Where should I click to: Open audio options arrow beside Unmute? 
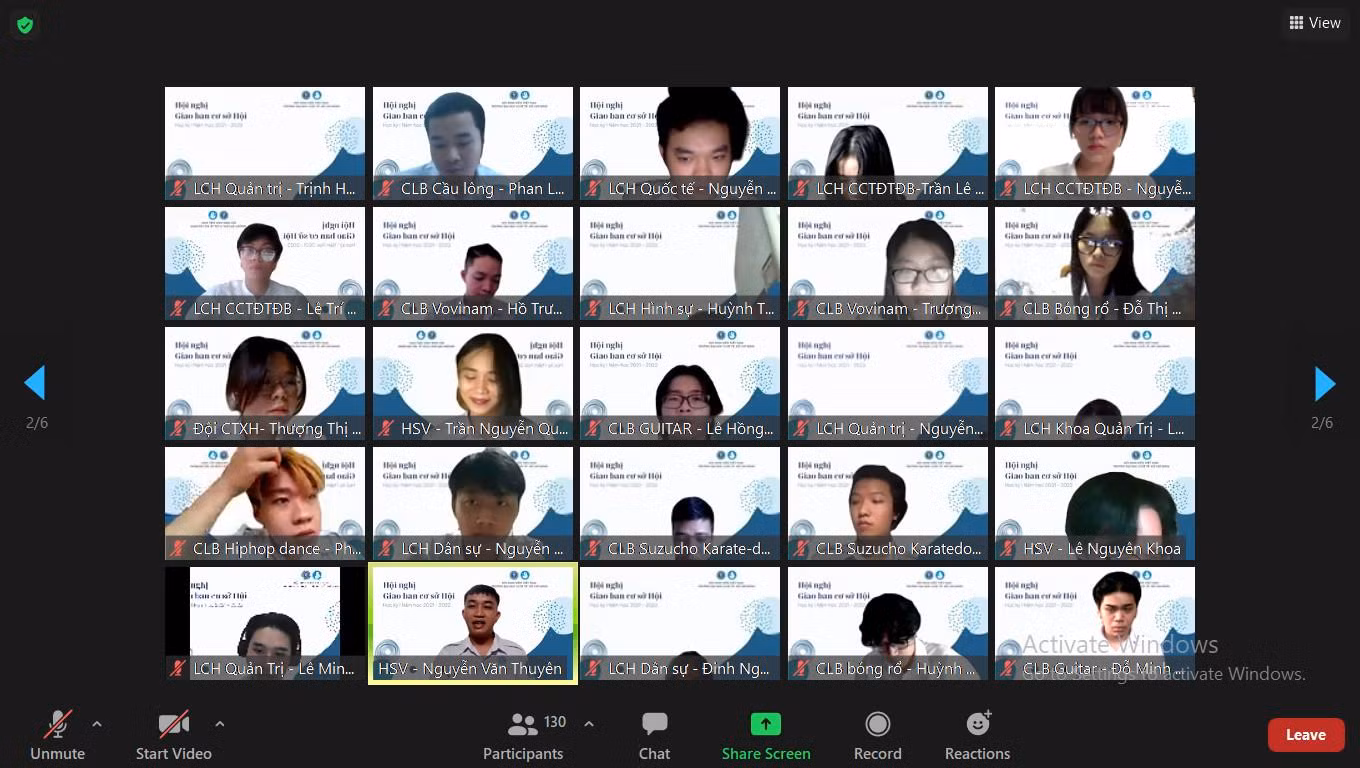point(97,724)
